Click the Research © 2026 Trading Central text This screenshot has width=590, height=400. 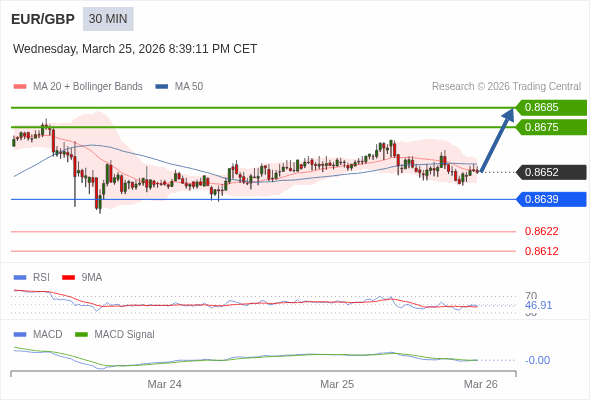(506, 87)
